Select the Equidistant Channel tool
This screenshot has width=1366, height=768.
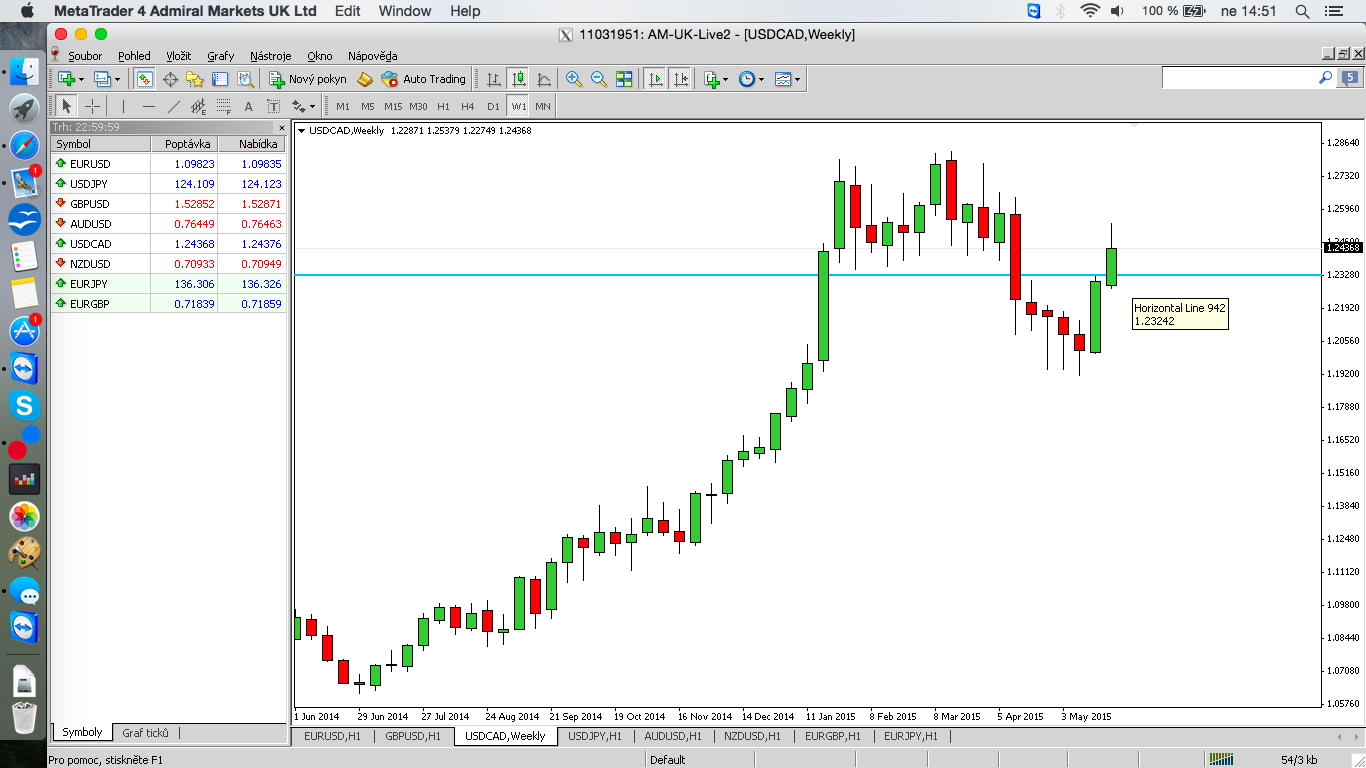[198, 106]
